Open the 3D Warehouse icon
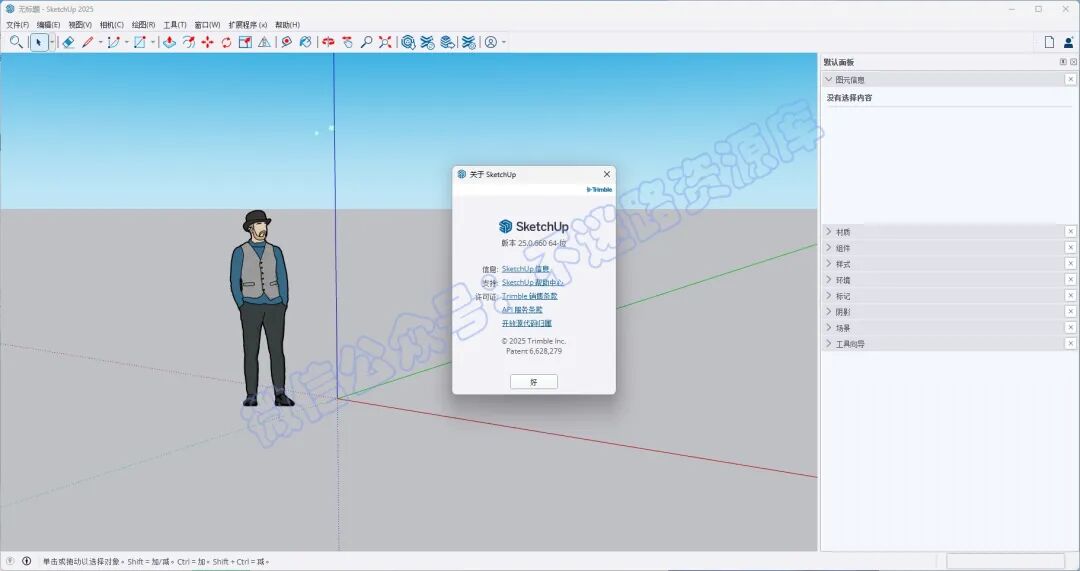 click(x=408, y=42)
